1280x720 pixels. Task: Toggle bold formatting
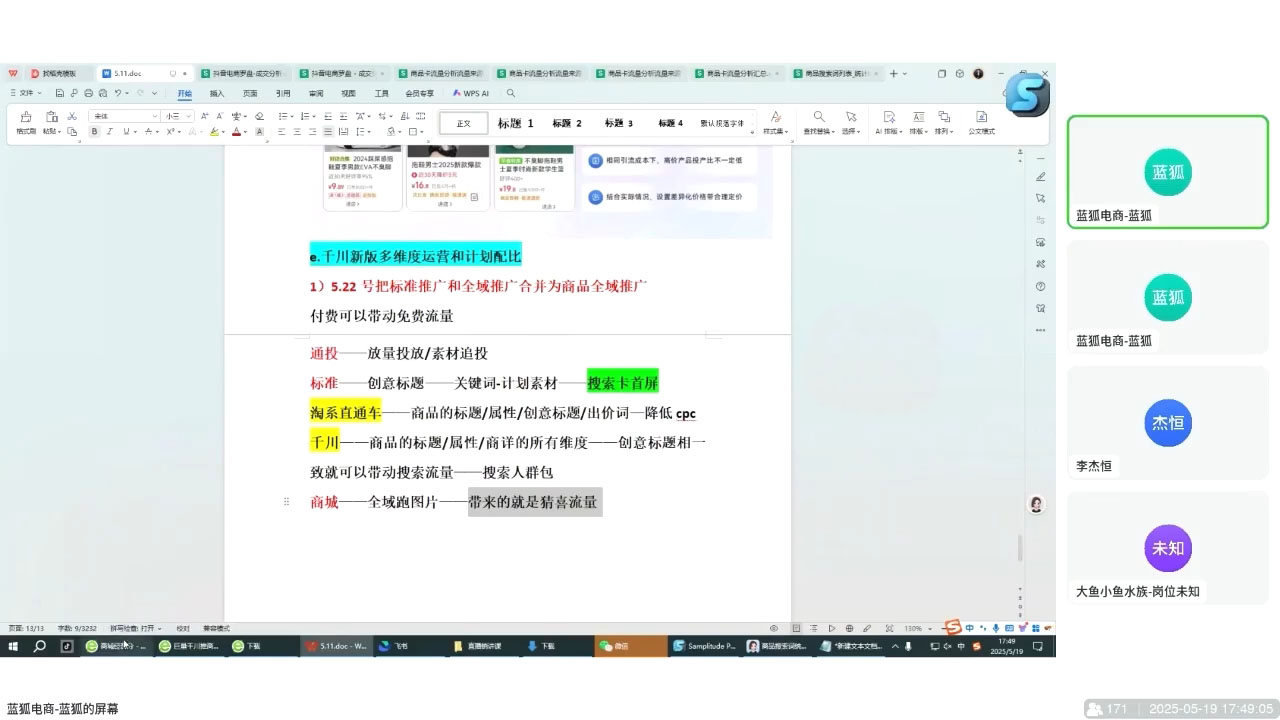click(93, 130)
